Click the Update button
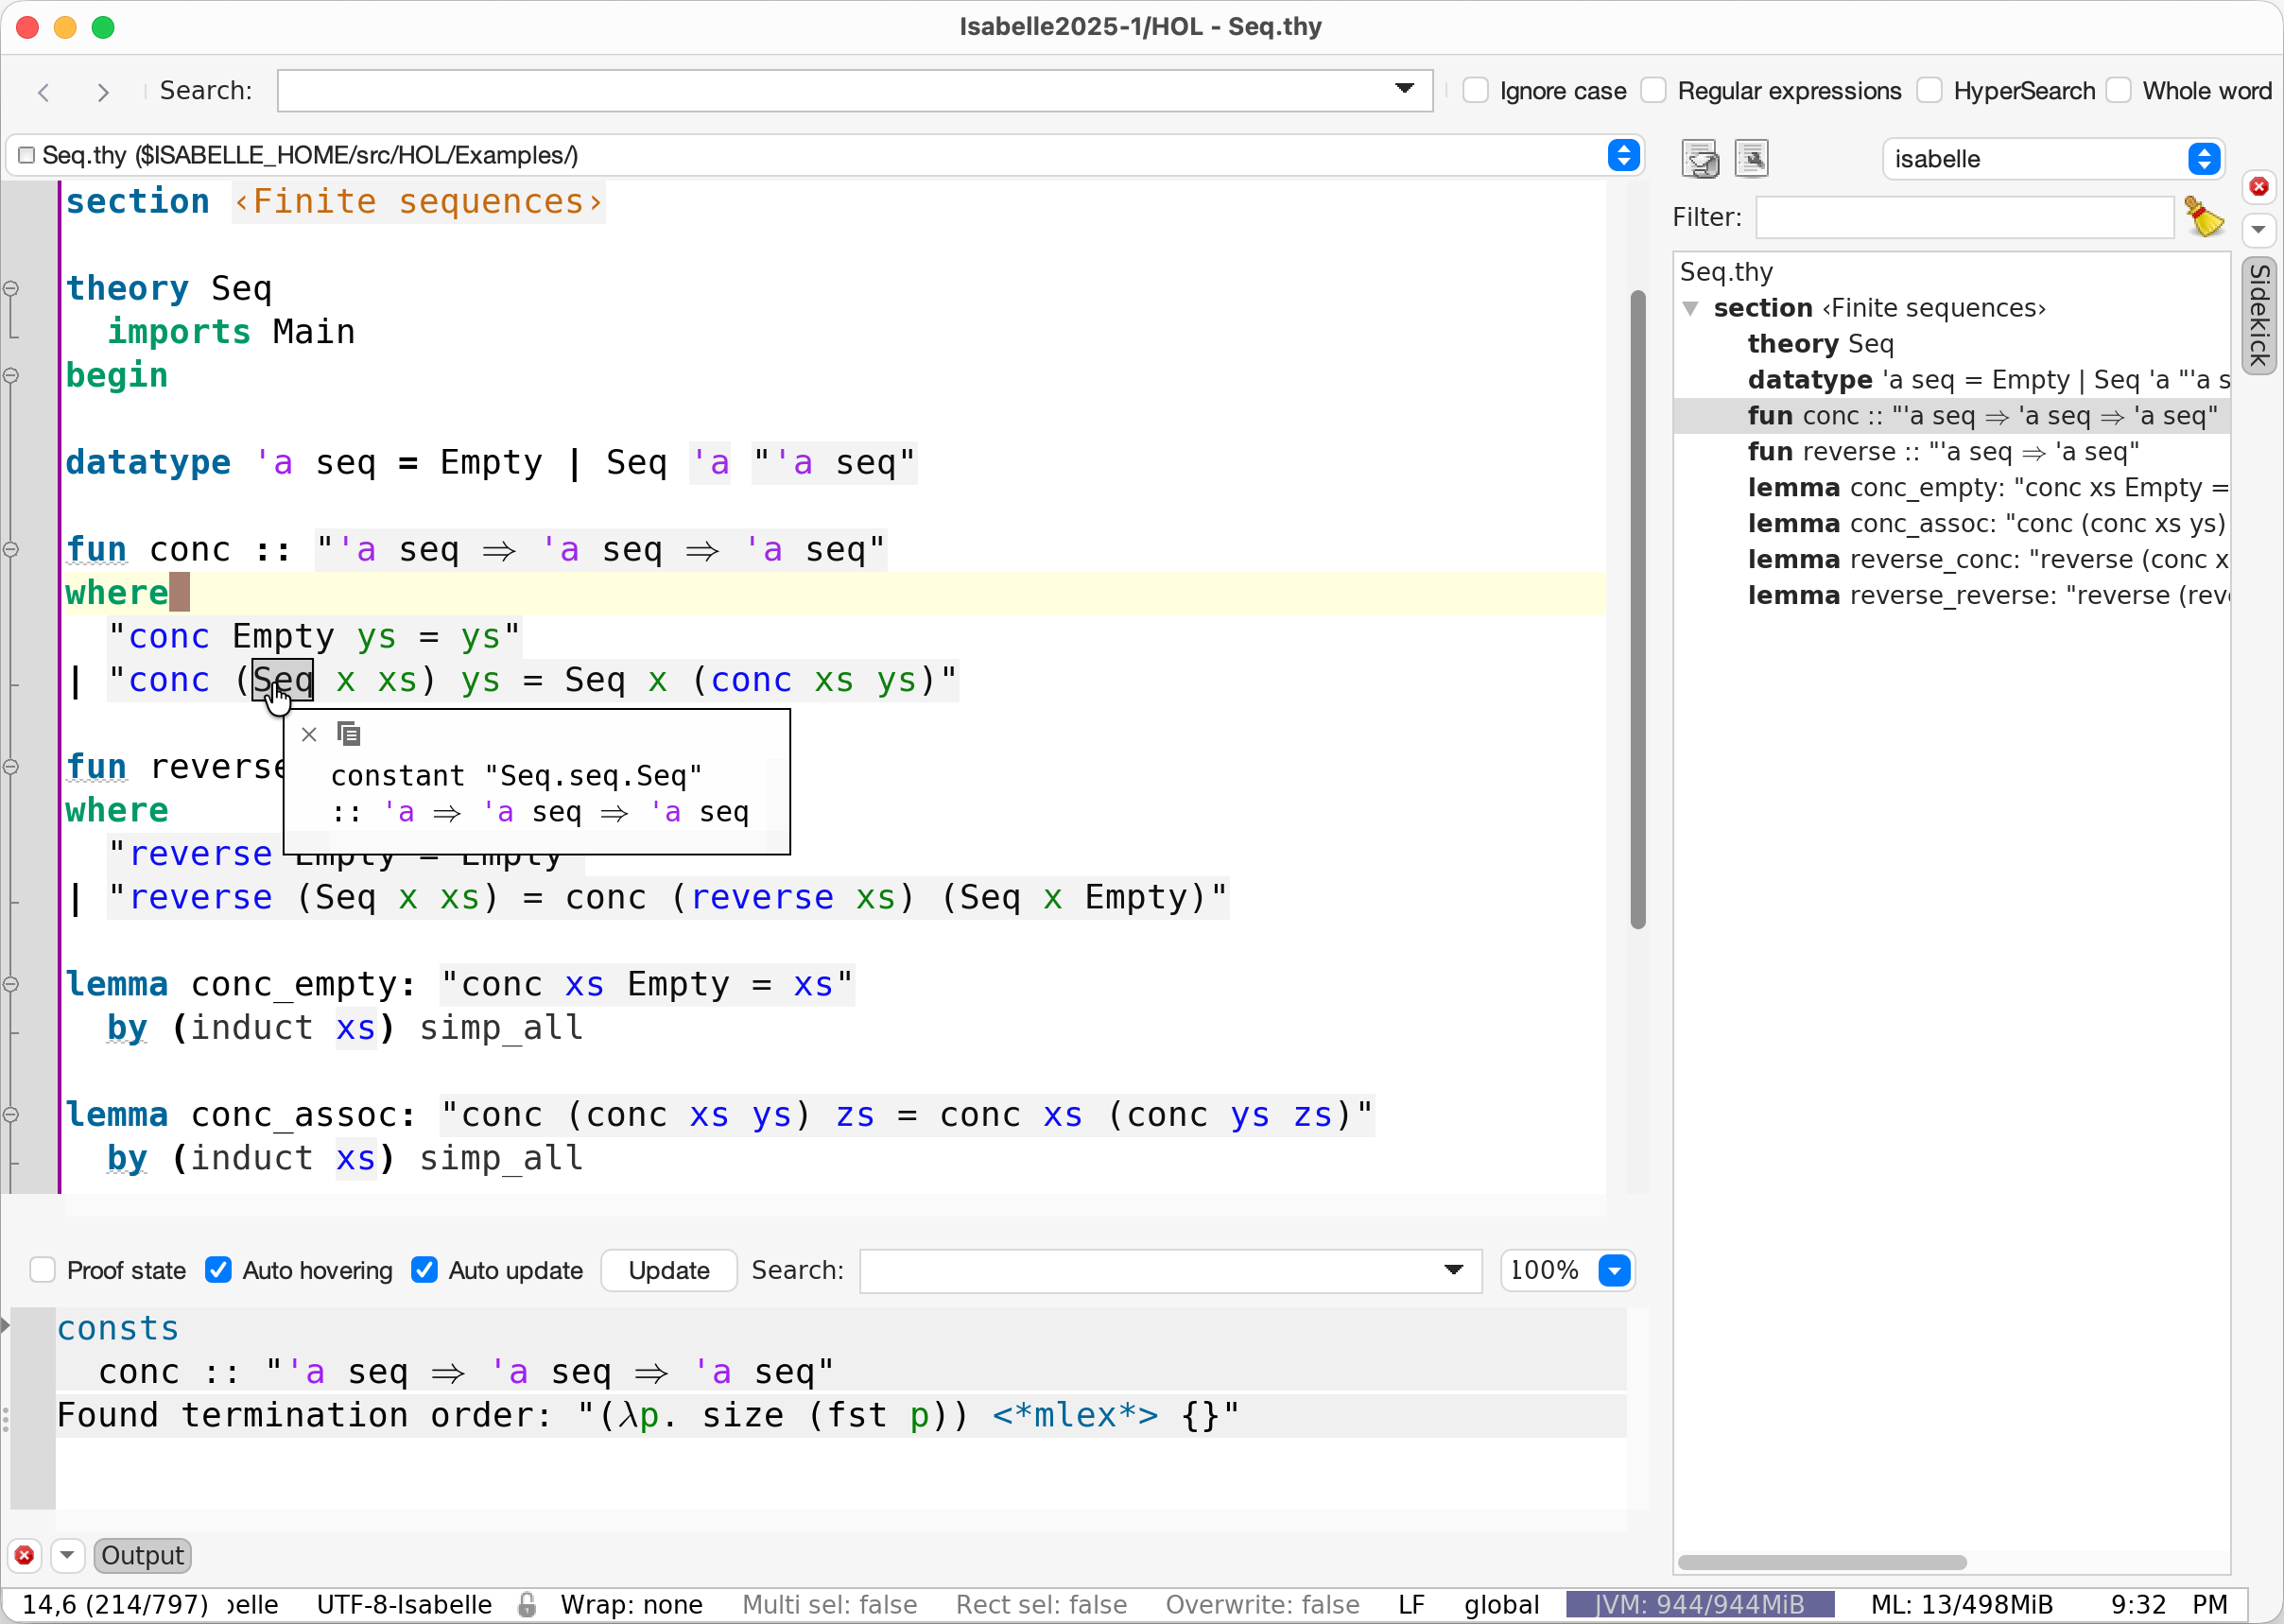This screenshot has width=2284, height=1624. click(668, 1270)
